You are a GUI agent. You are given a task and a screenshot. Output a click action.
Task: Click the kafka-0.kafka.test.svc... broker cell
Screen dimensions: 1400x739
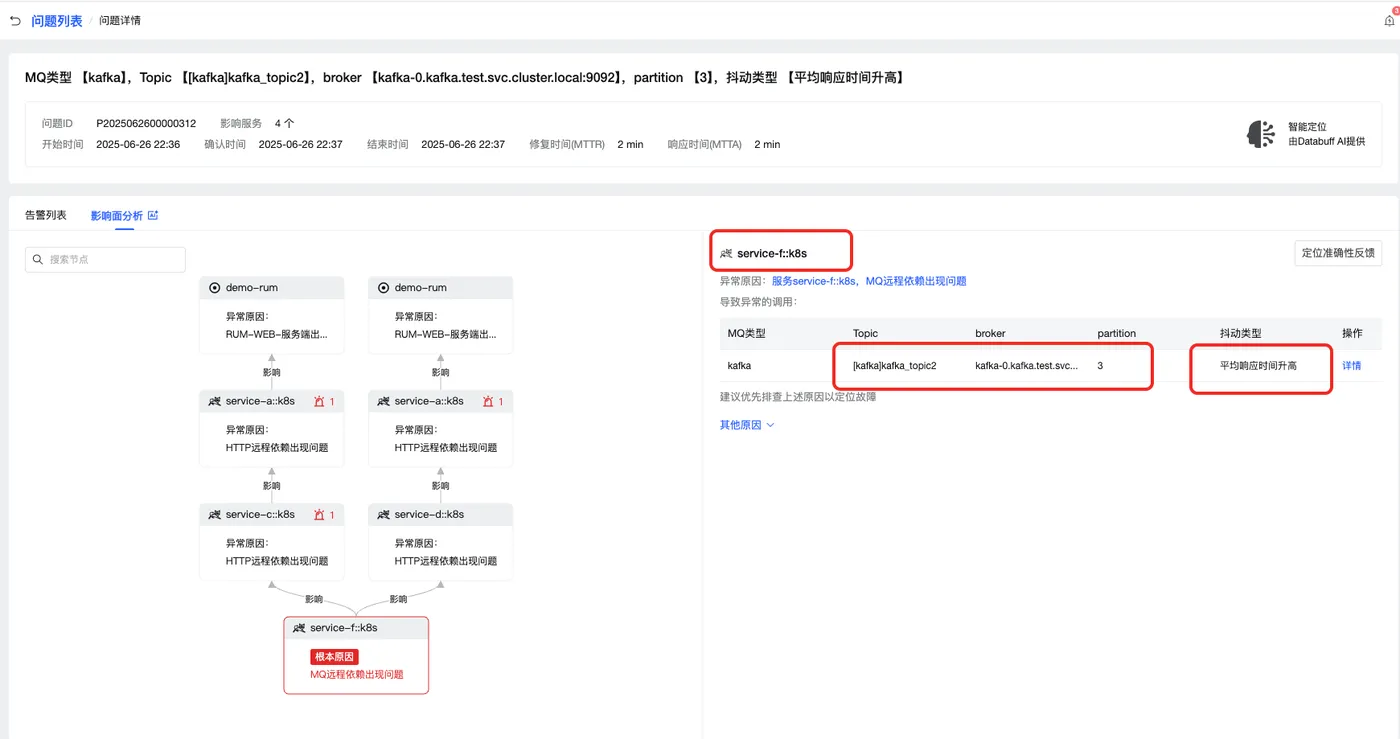tap(1027, 366)
